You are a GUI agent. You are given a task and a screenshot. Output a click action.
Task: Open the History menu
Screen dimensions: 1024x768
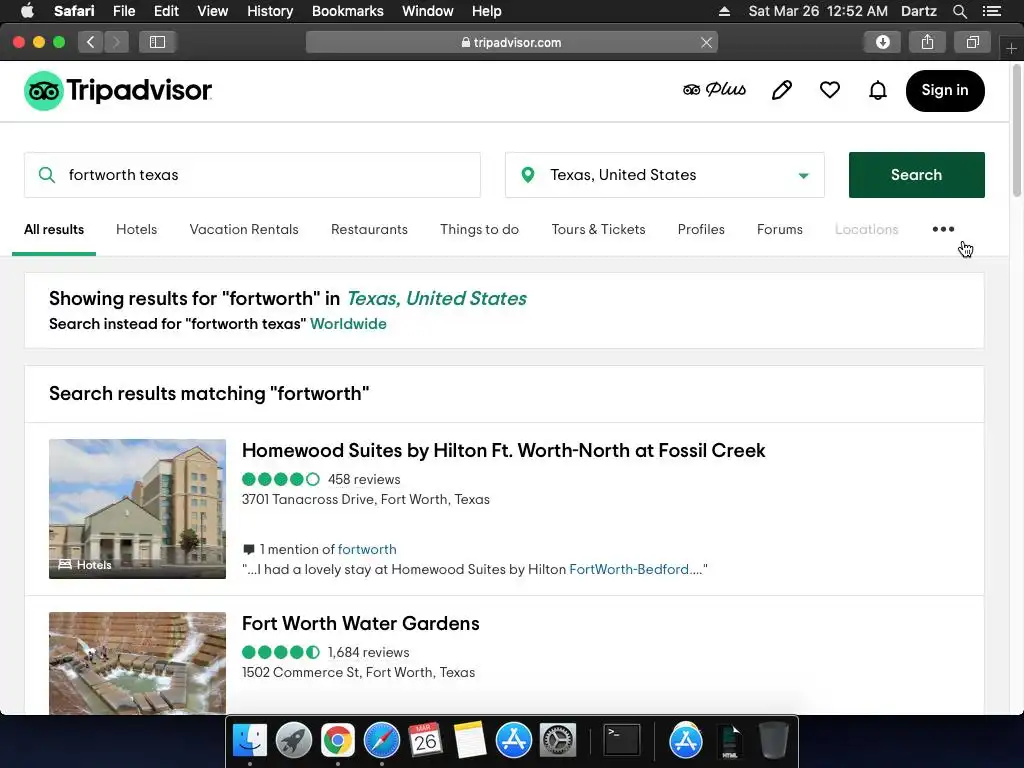(x=270, y=11)
